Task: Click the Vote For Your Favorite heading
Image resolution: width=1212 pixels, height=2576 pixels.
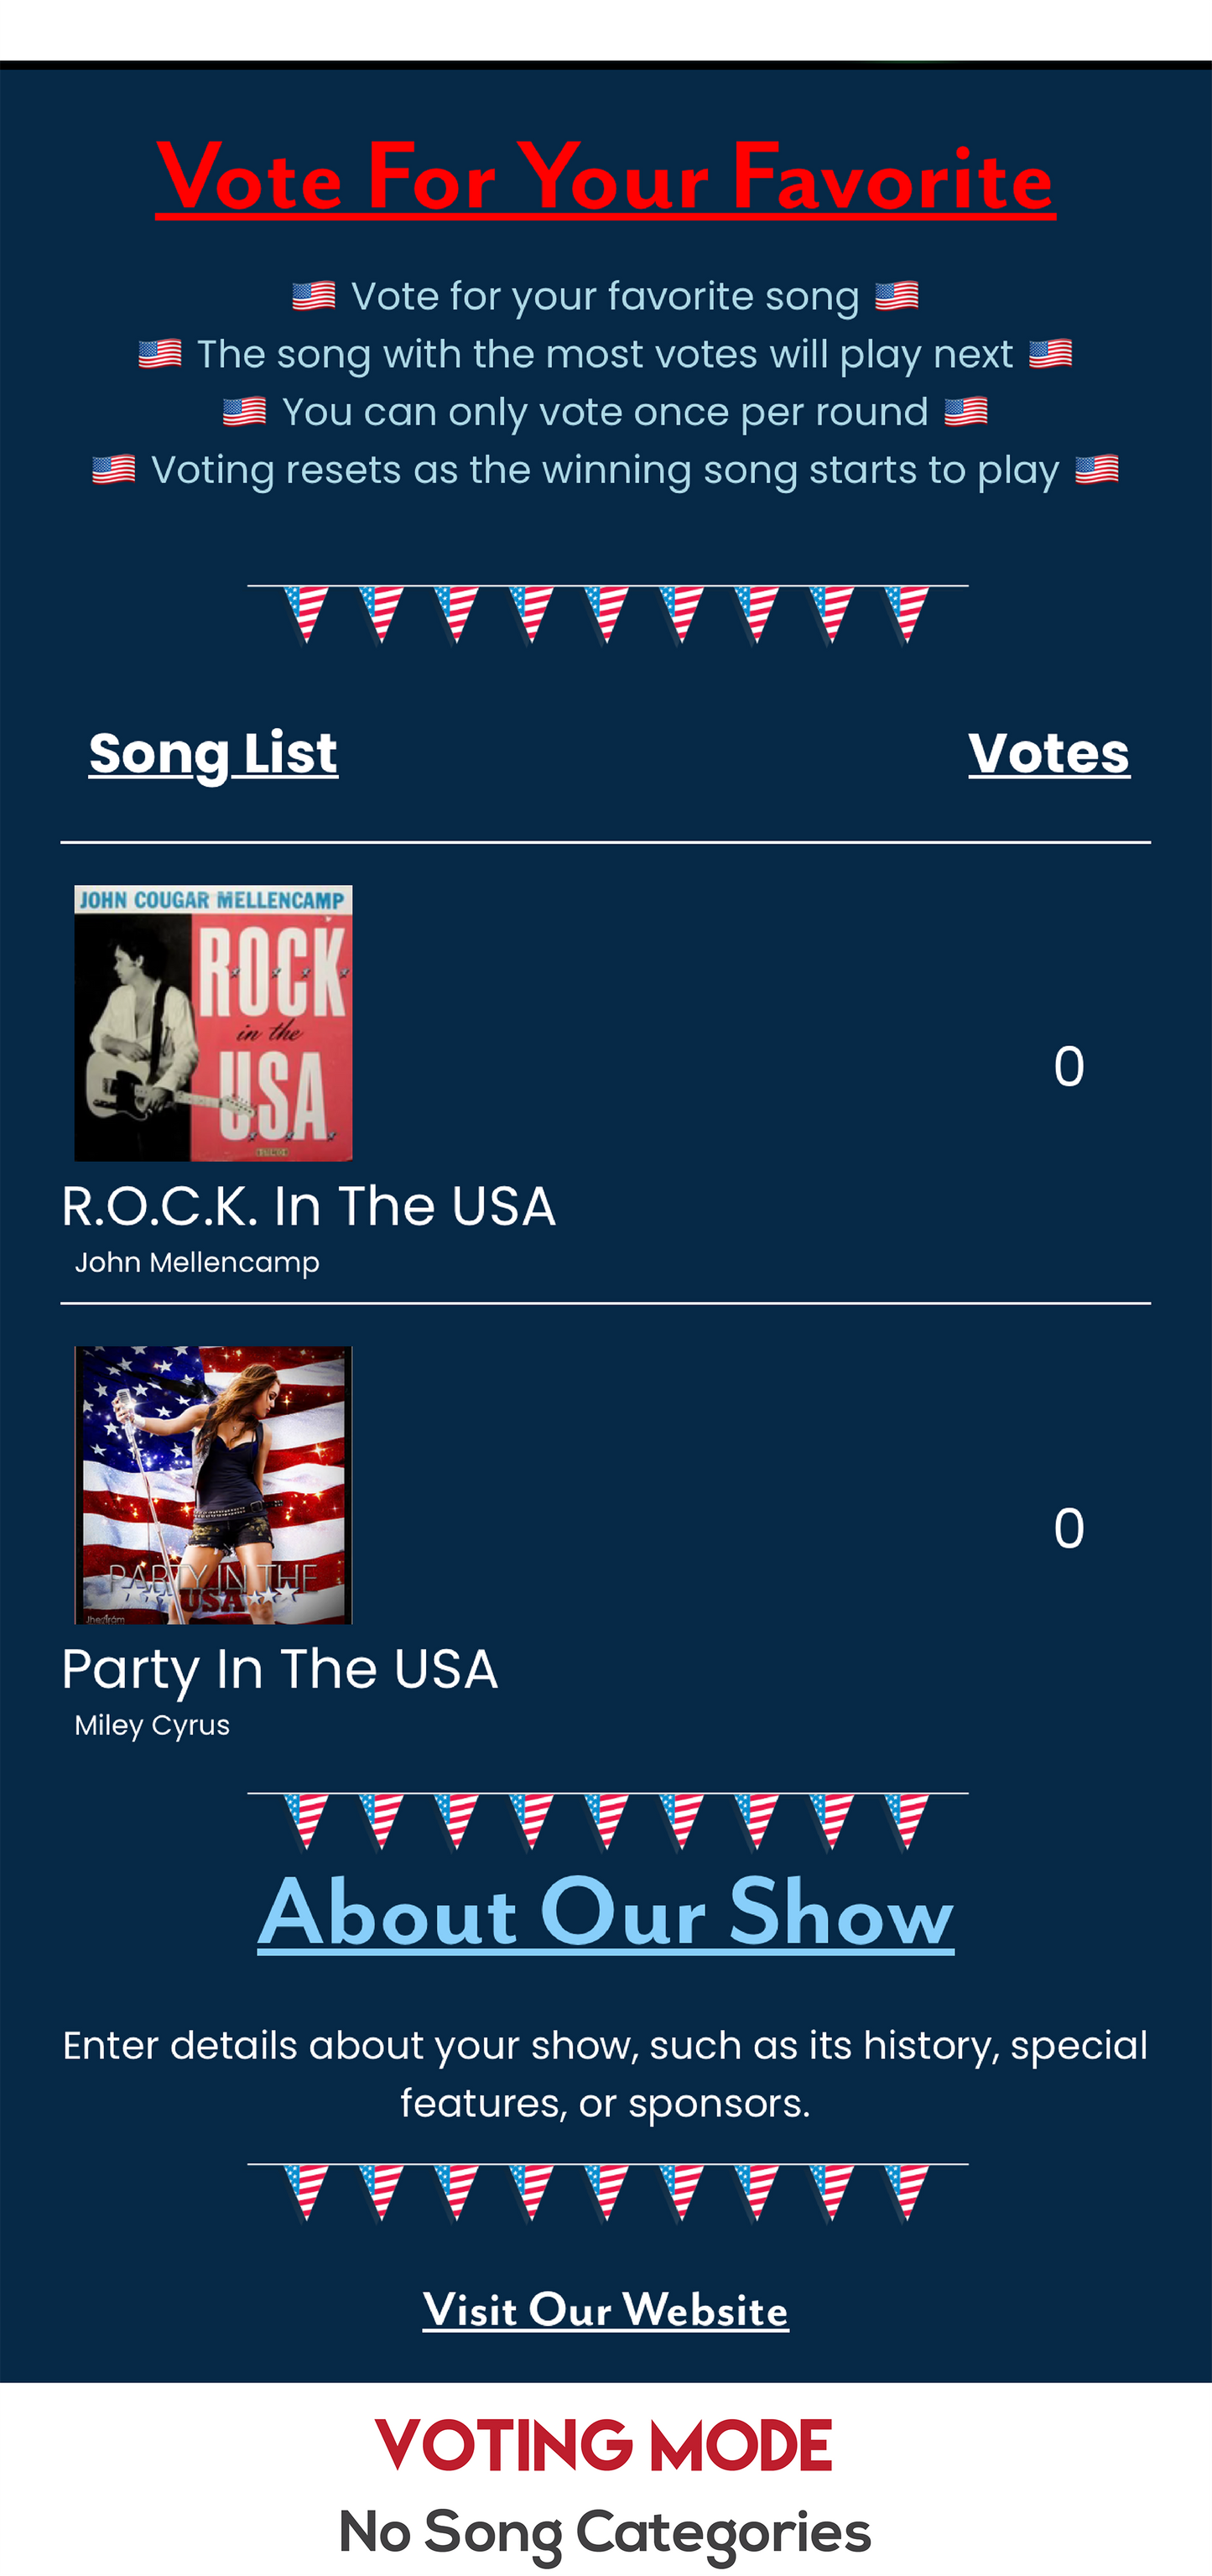Action: [x=605, y=178]
